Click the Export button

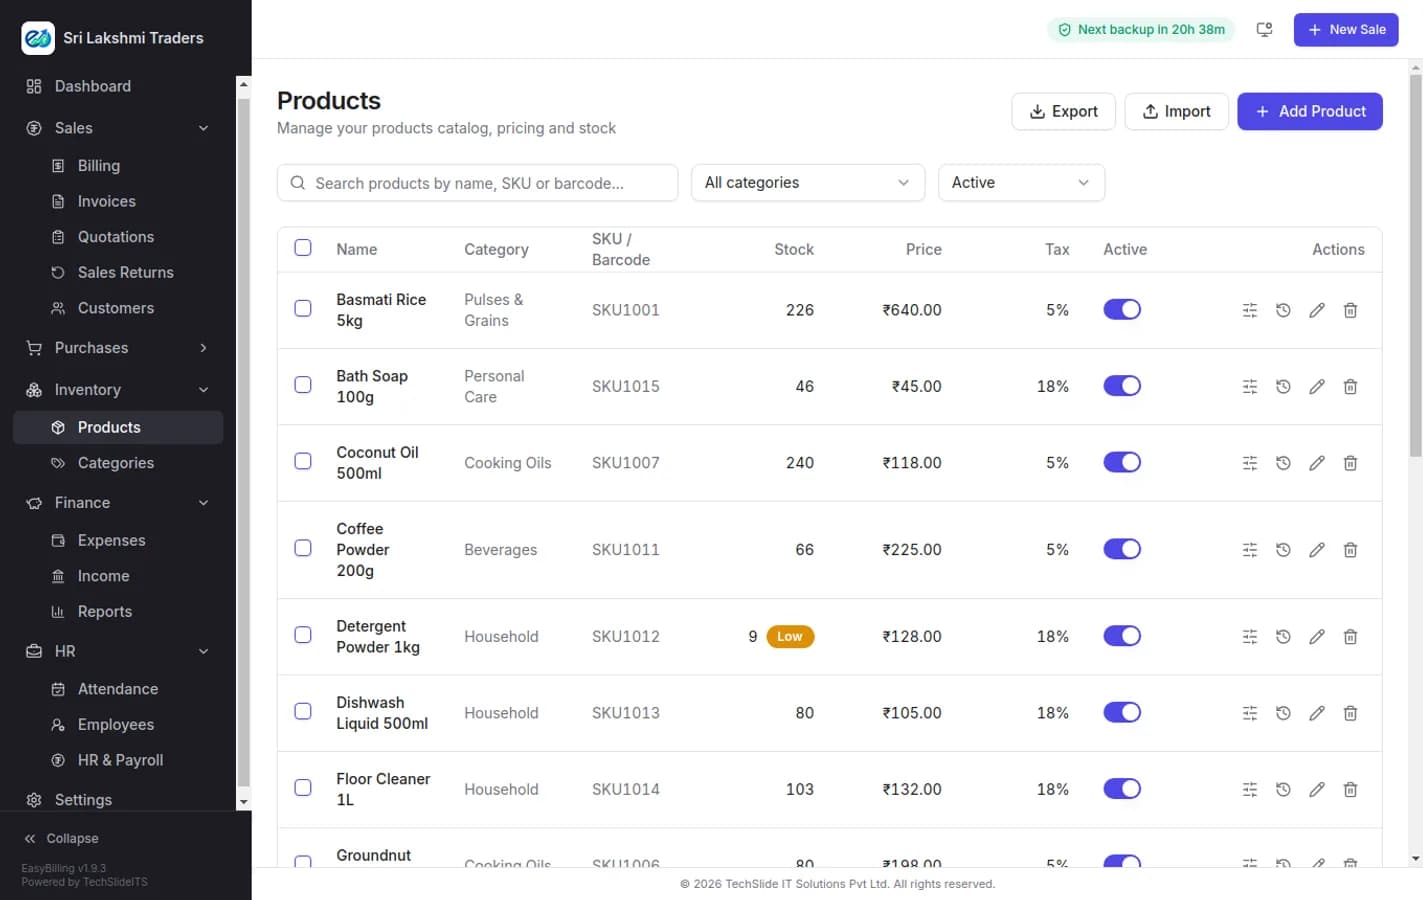click(1063, 111)
